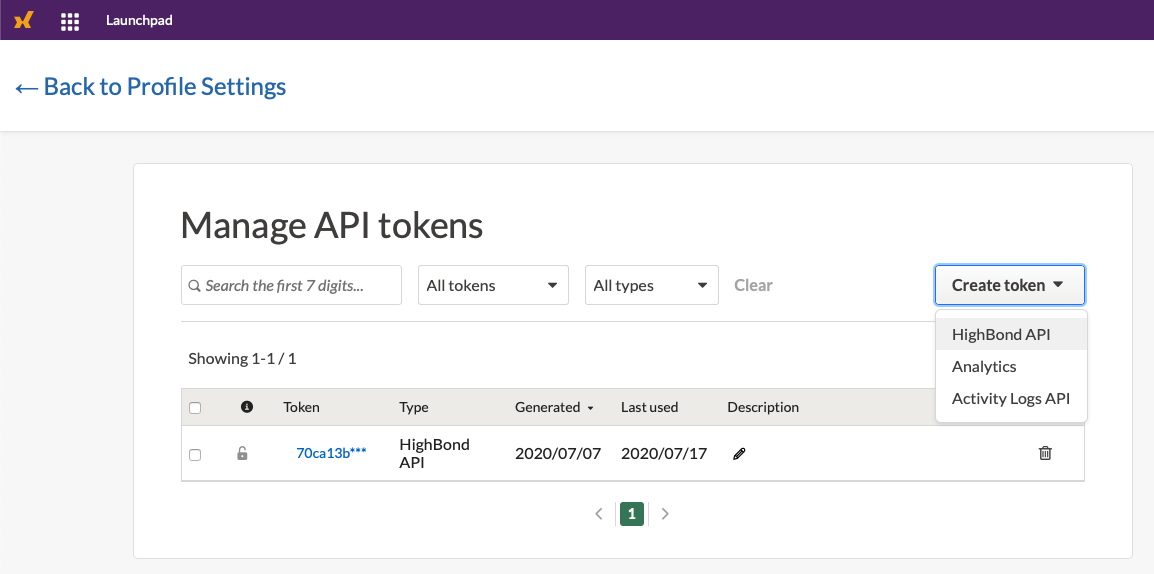This screenshot has height=574, width=1154.
Task: Edit token description with pencil icon
Action: (x=739, y=454)
